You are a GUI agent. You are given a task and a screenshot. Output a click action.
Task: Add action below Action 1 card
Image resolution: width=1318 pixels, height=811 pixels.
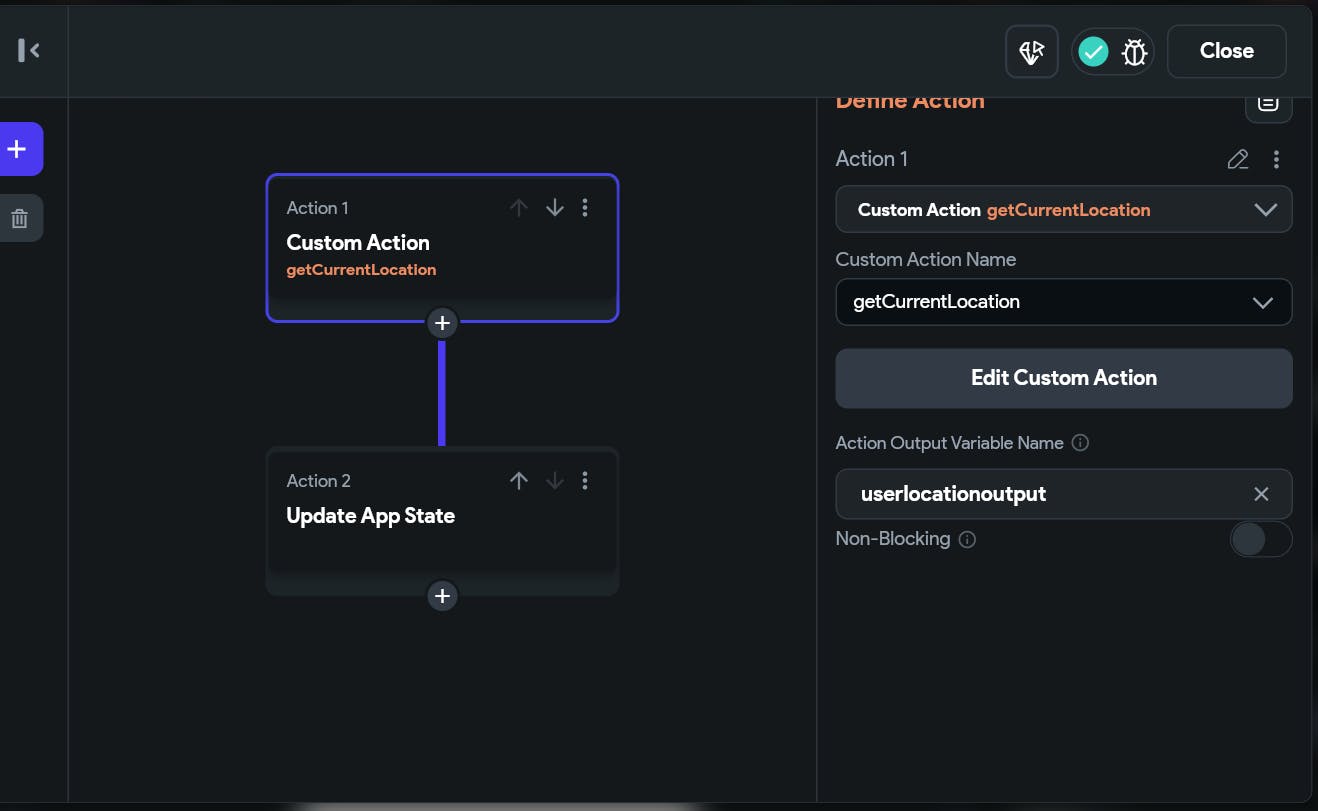tap(442, 323)
